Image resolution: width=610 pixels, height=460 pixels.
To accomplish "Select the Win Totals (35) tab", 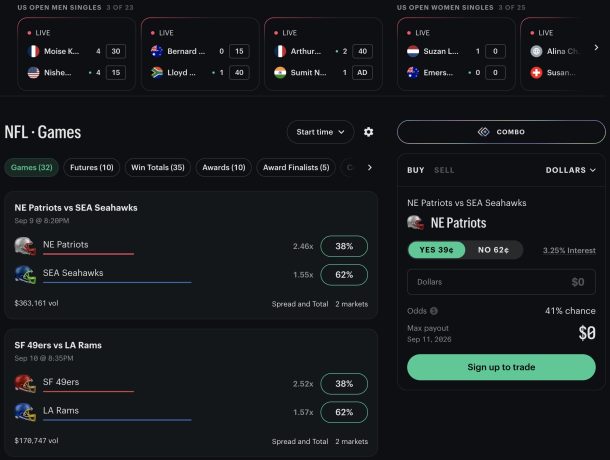I will (x=158, y=167).
